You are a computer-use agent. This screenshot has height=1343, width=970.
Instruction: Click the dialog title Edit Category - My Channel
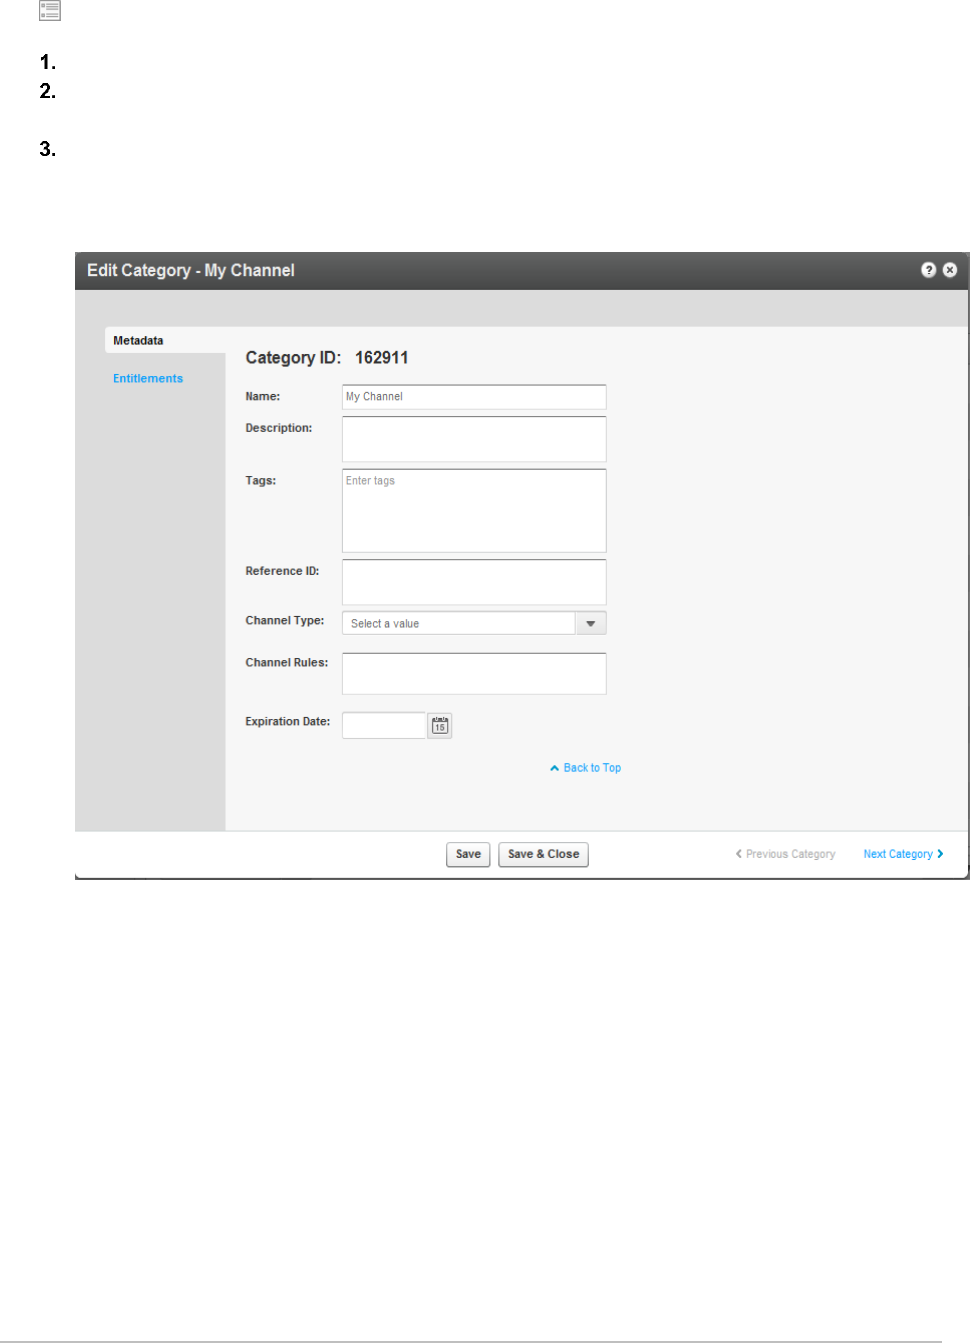click(x=190, y=270)
